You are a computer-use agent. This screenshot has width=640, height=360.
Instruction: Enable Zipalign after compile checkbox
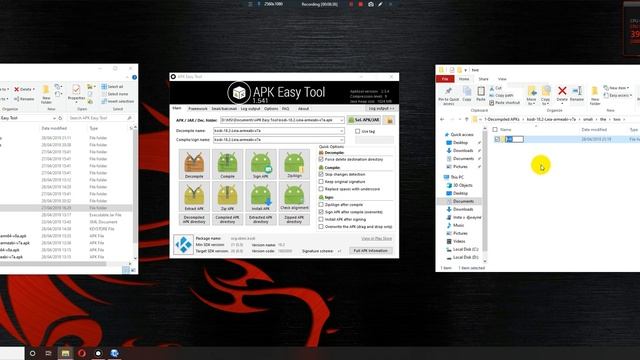point(321,204)
